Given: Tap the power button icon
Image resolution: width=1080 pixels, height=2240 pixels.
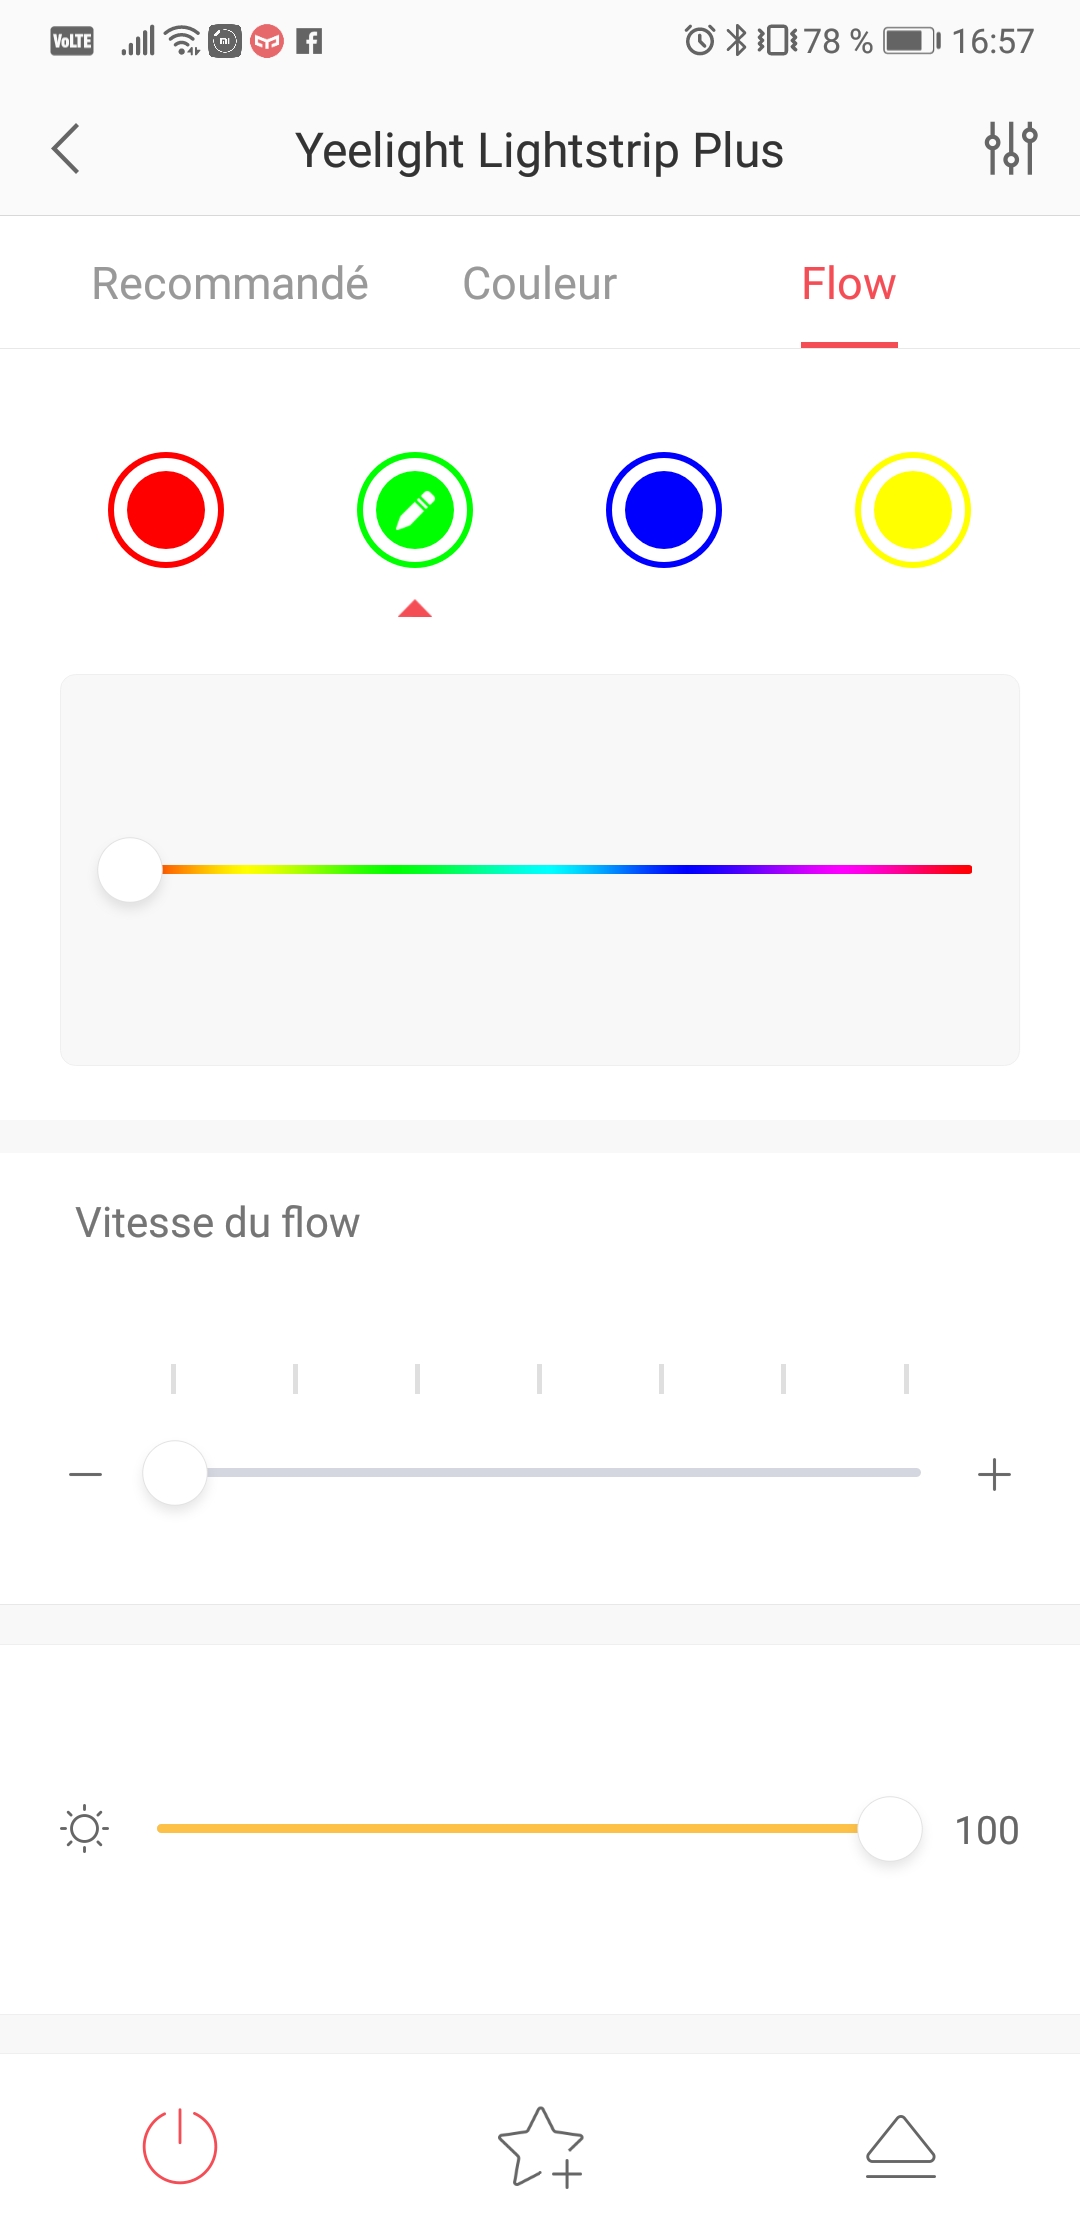Looking at the screenshot, I should [x=180, y=2145].
